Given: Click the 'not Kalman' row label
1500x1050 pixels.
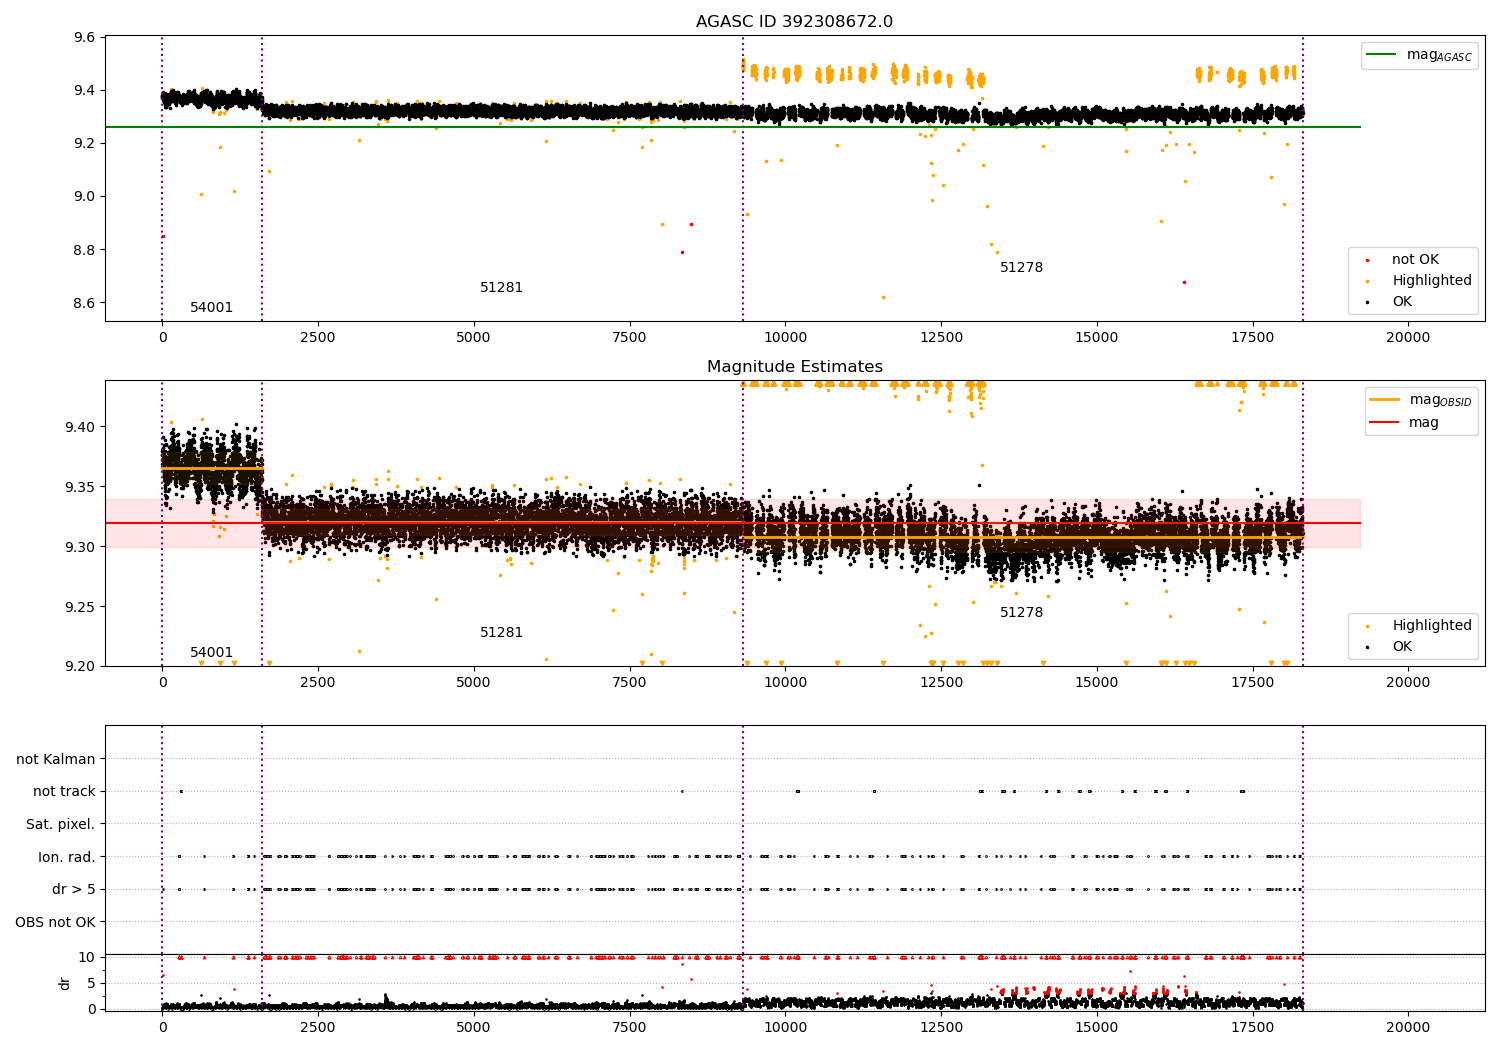Looking at the screenshot, I should pyautogui.click(x=56, y=760).
